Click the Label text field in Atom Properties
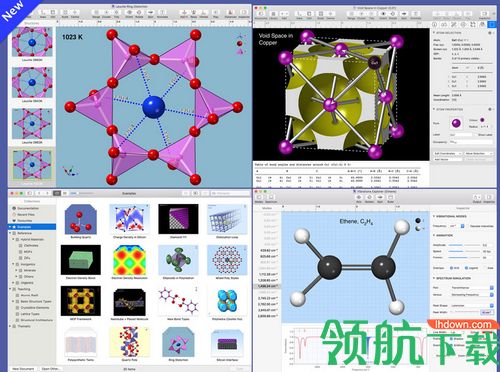 [x=461, y=135]
